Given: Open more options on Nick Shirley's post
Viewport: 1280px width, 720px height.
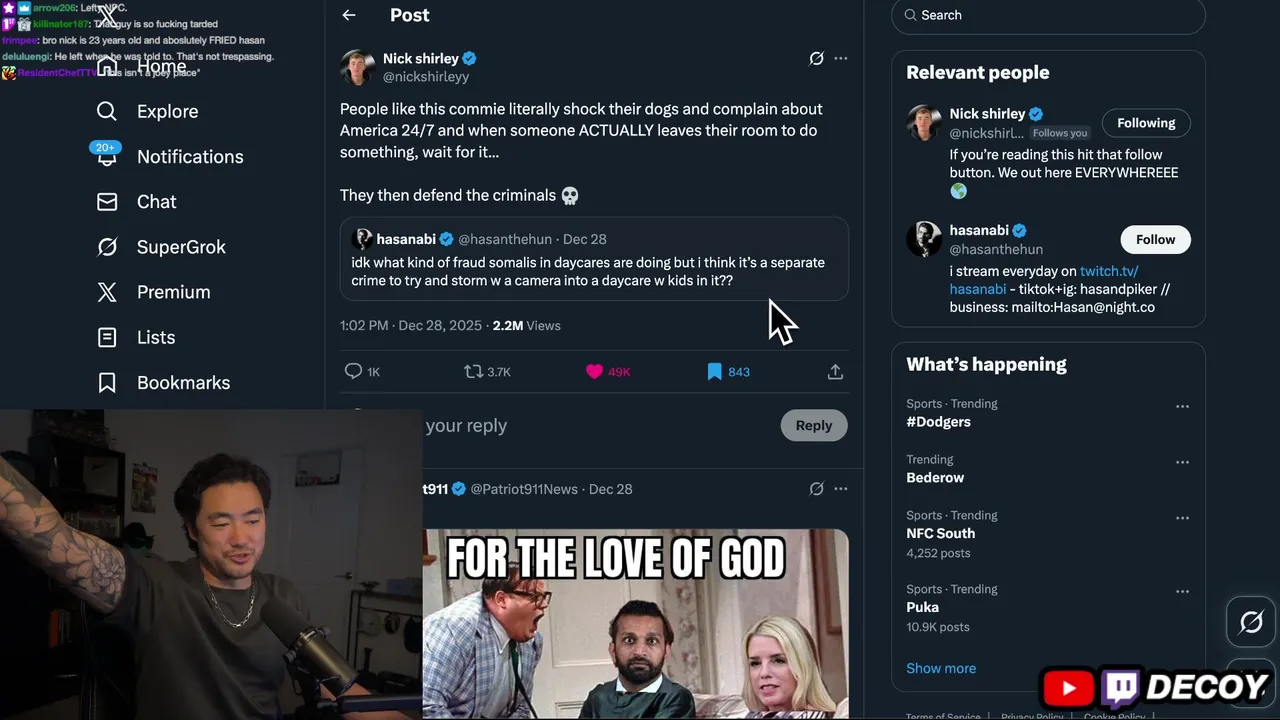Looking at the screenshot, I should [841, 58].
